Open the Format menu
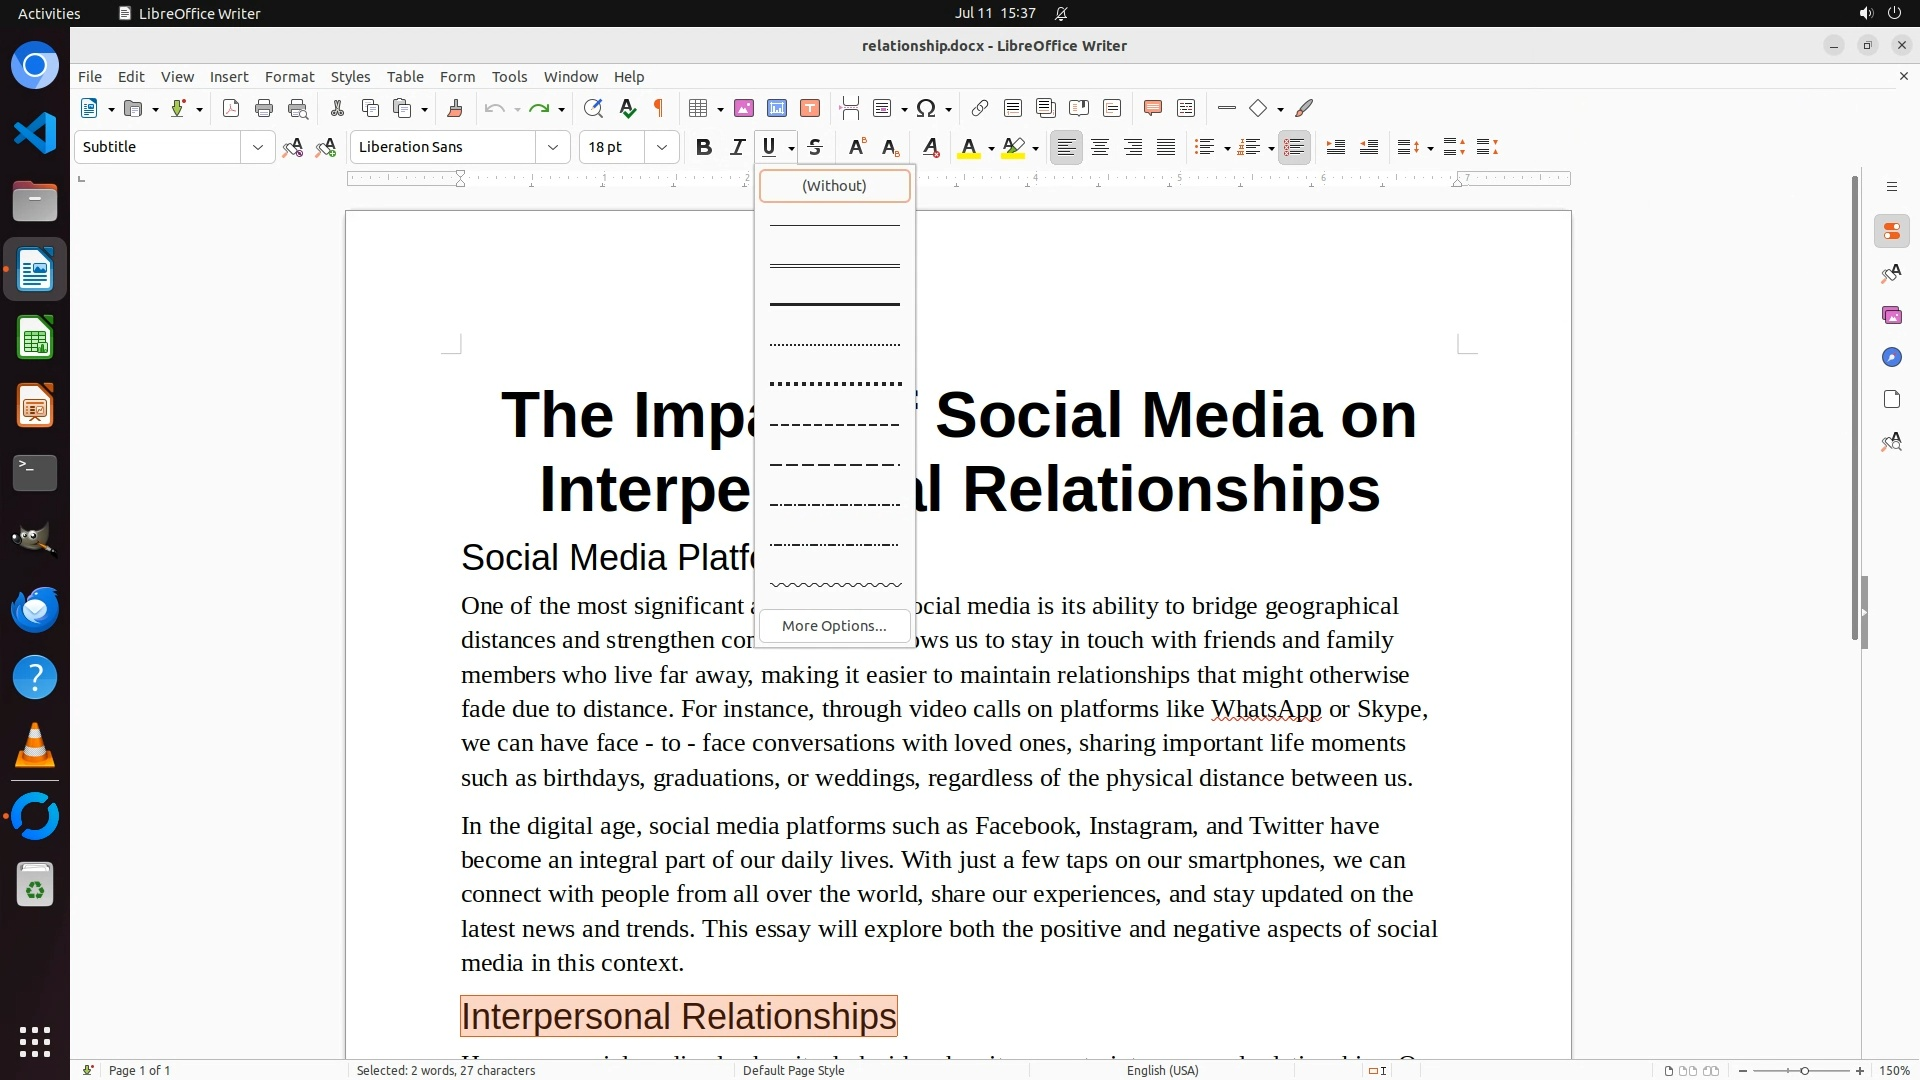The image size is (1920, 1080). [289, 76]
